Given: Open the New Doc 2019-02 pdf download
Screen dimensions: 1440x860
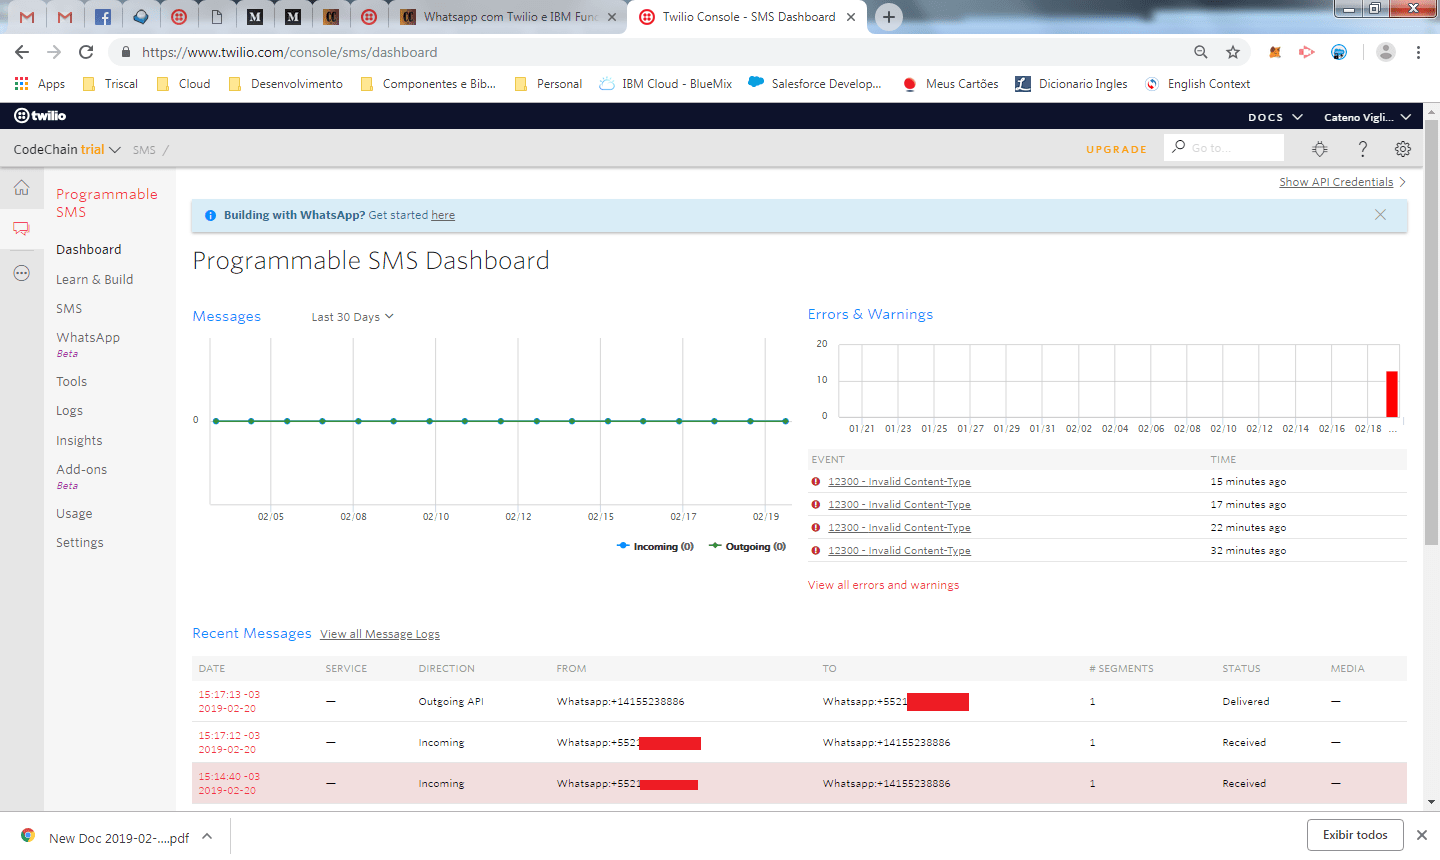Looking at the screenshot, I should click(118, 838).
